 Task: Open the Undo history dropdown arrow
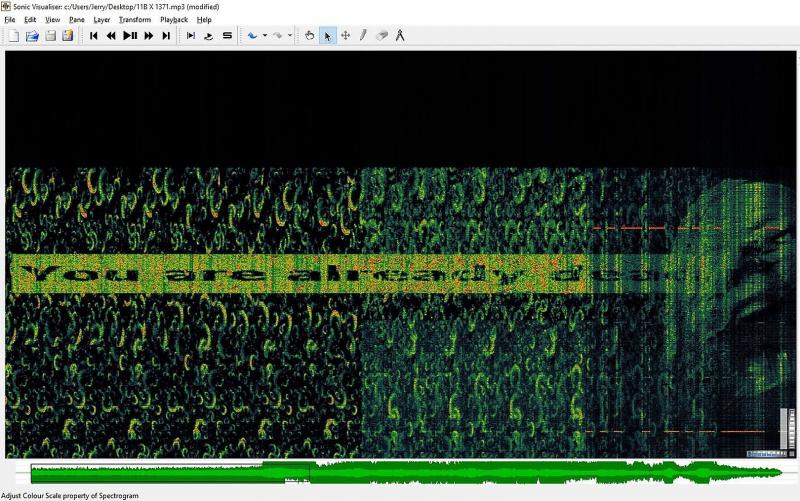pyautogui.click(x=265, y=36)
